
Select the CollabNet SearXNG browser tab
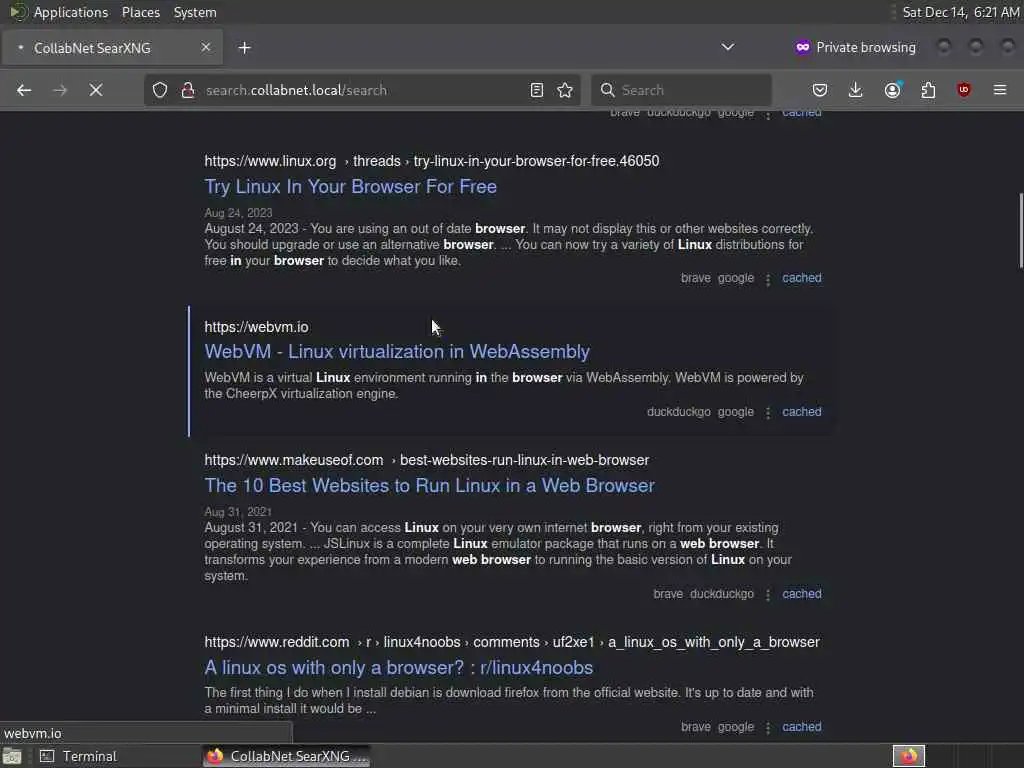coord(112,48)
